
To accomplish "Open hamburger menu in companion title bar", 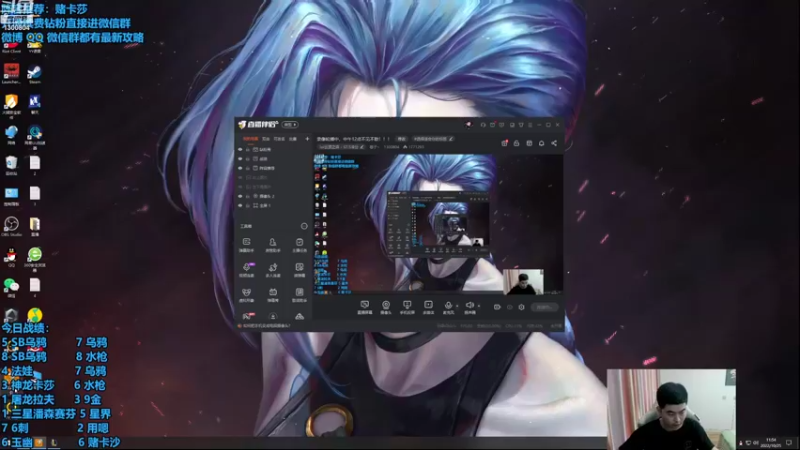I will pos(530,124).
